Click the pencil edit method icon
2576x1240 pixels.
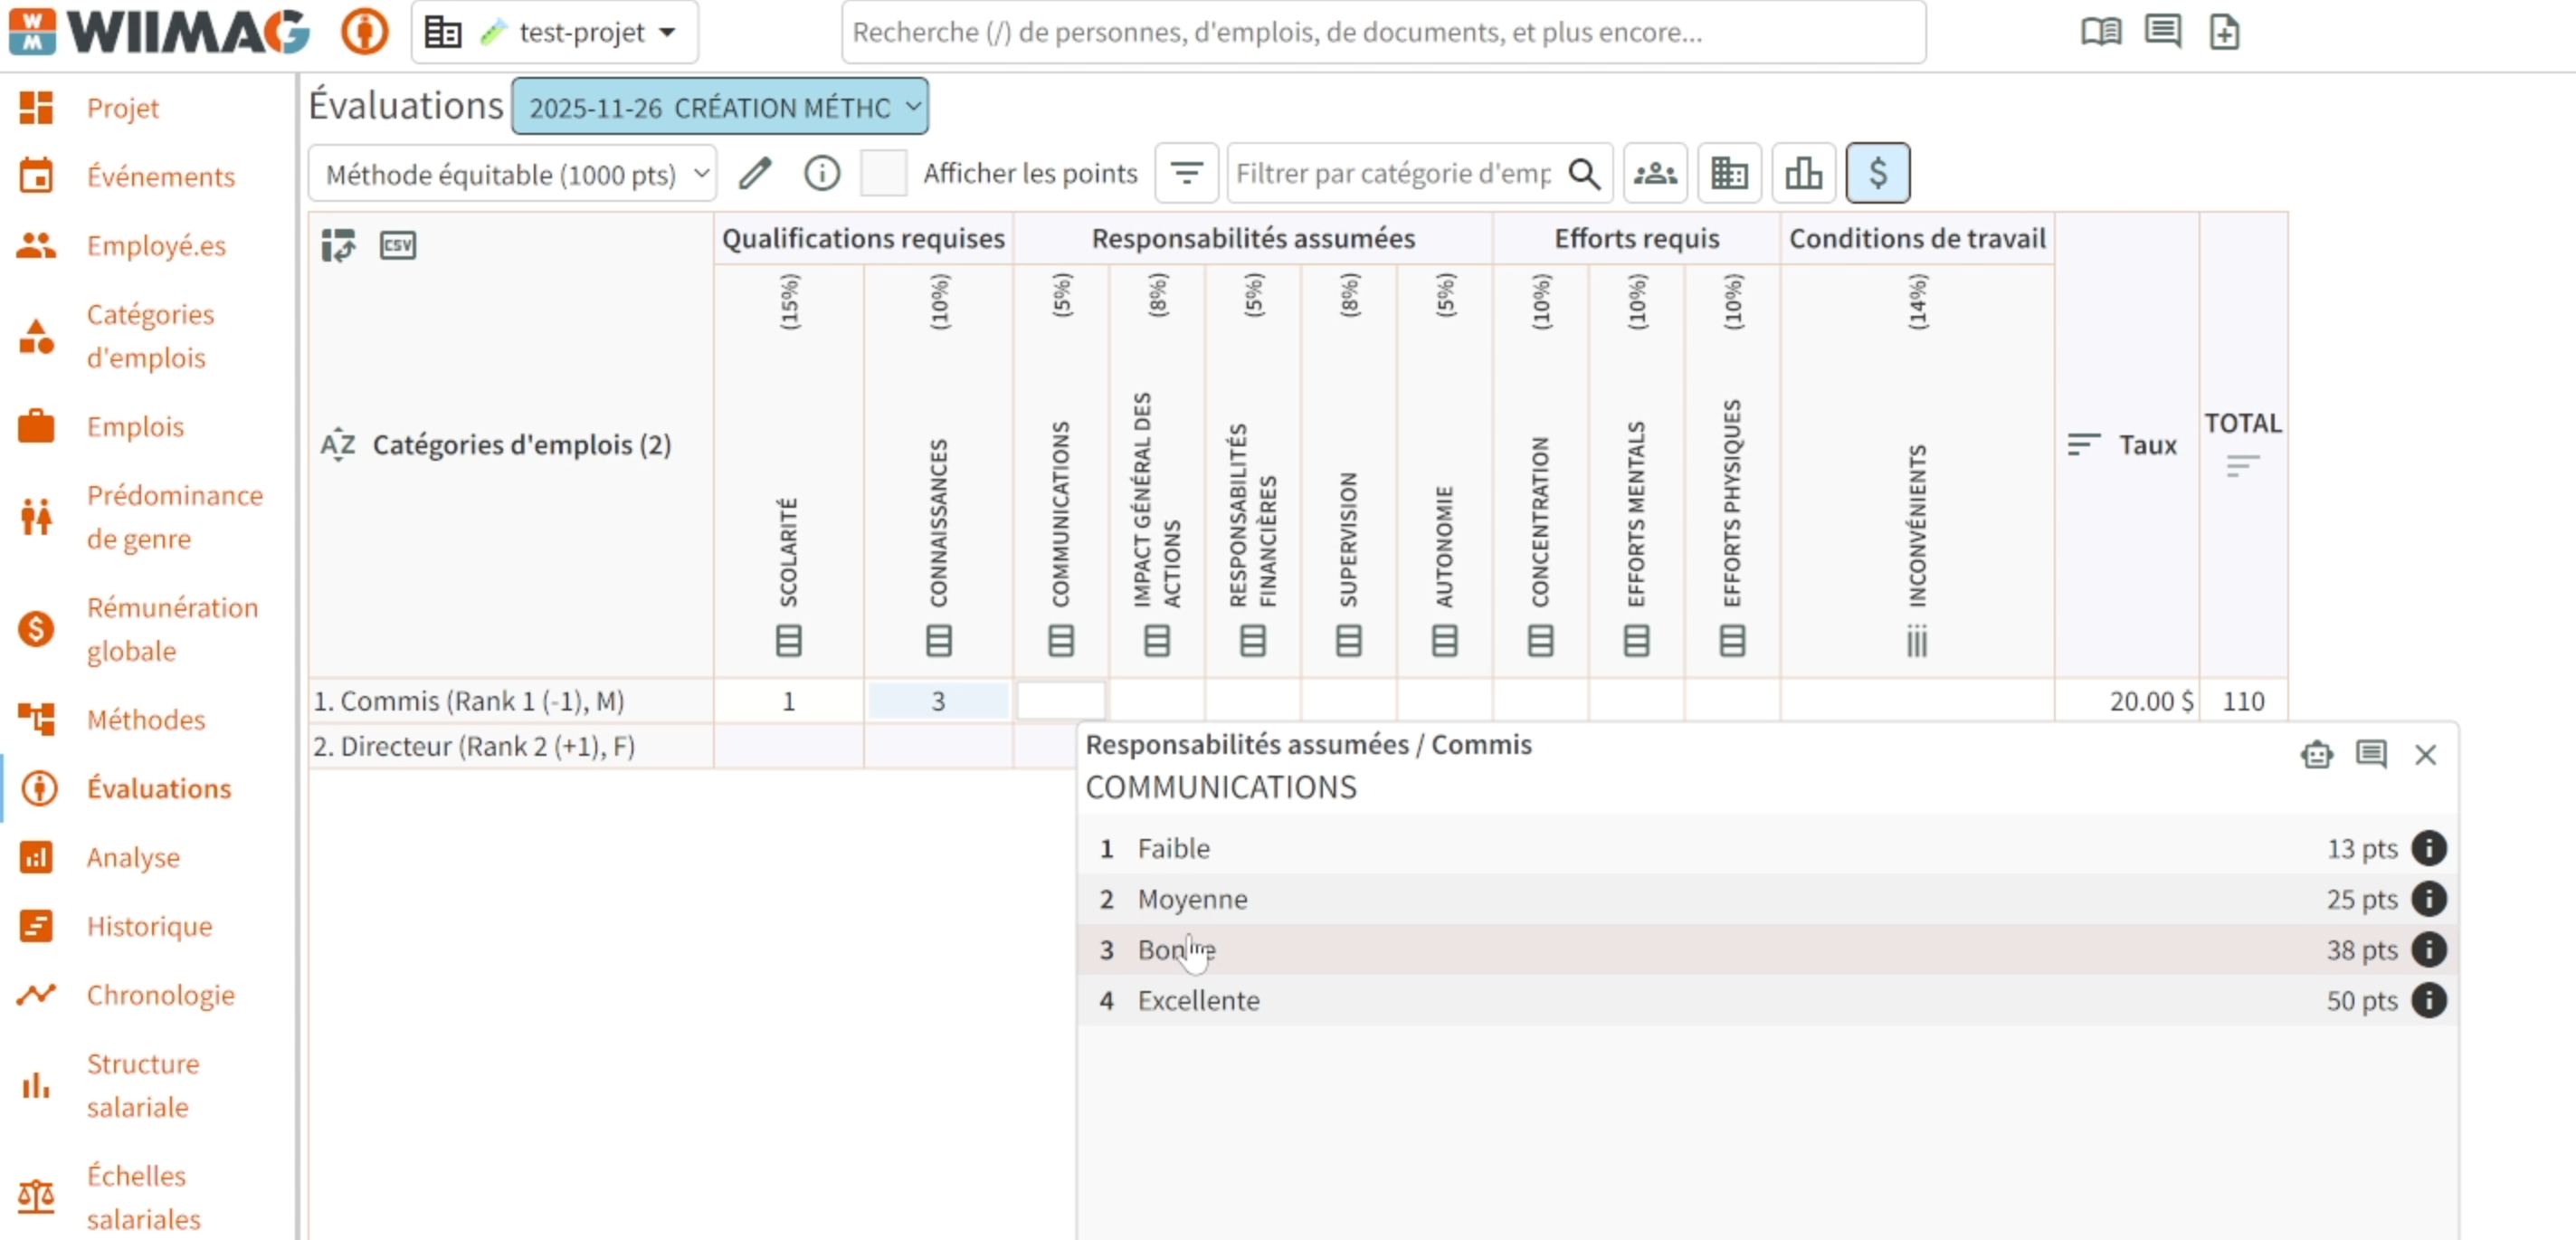[x=755, y=174]
